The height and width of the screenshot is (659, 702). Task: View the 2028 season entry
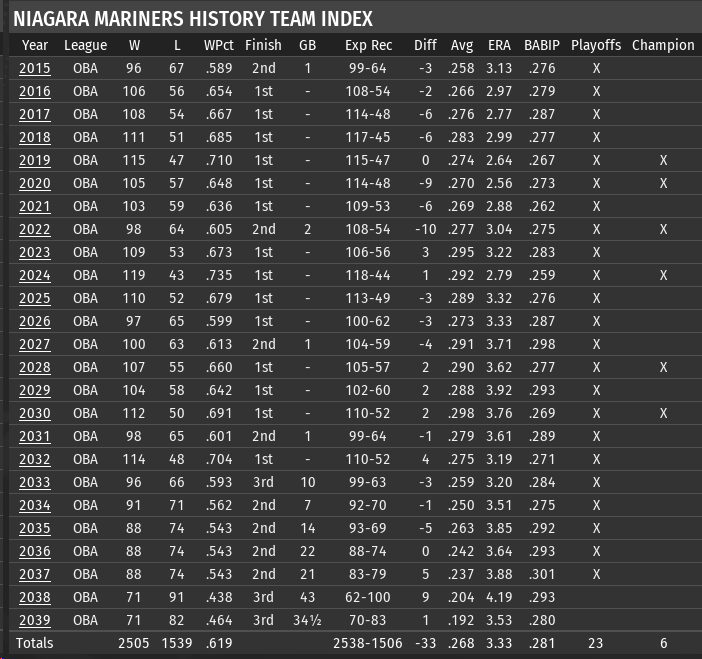click(x=35, y=367)
